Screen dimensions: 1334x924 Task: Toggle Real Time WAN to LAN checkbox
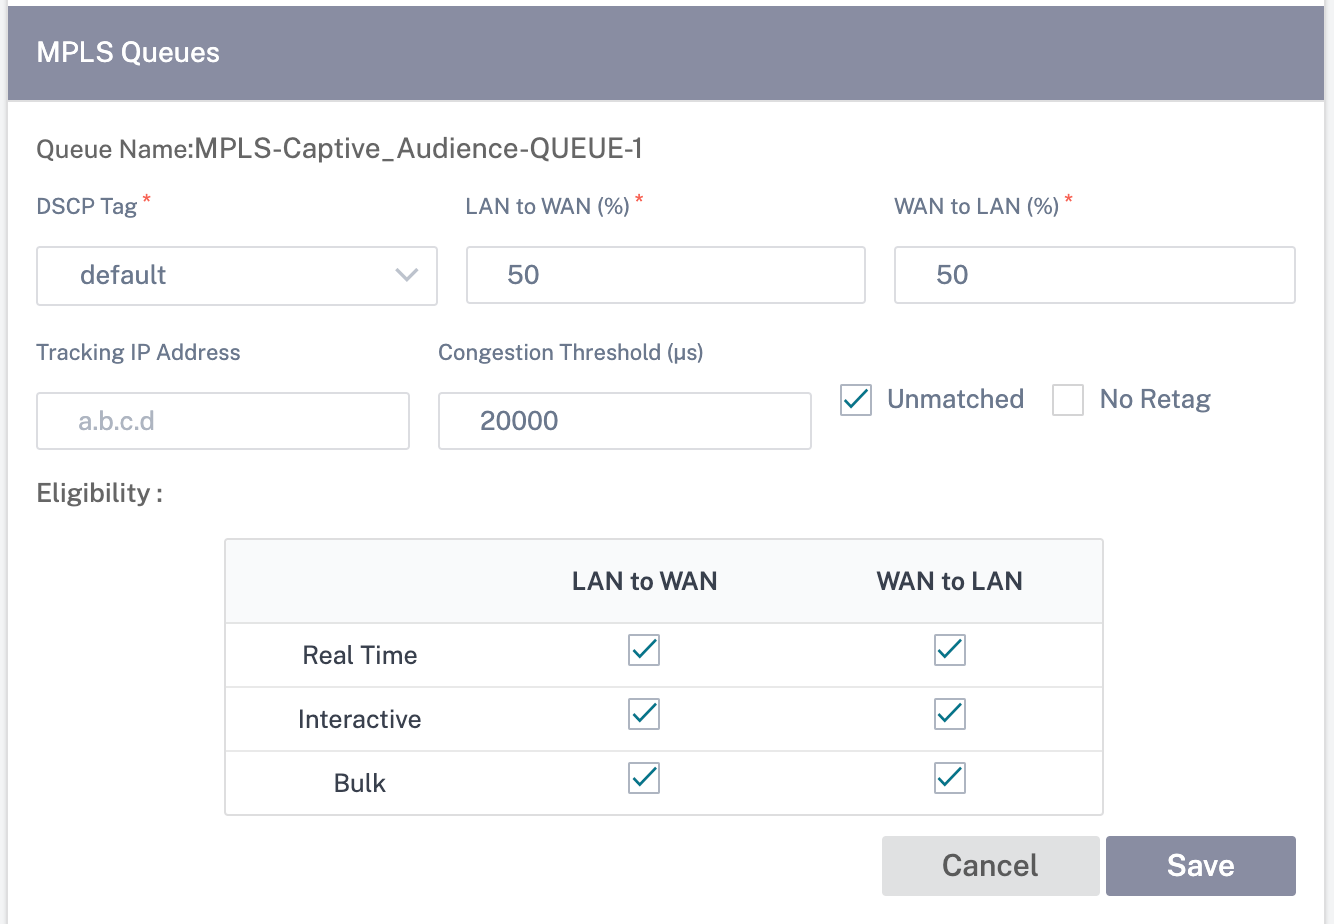click(950, 650)
